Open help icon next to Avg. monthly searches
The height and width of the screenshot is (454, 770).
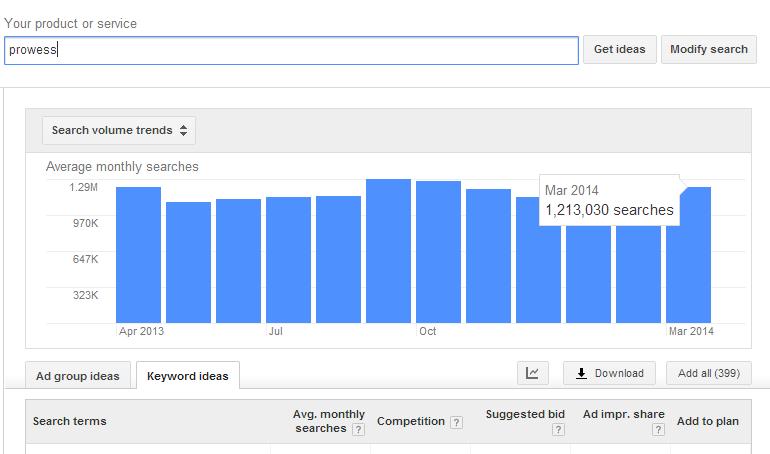coord(358,430)
